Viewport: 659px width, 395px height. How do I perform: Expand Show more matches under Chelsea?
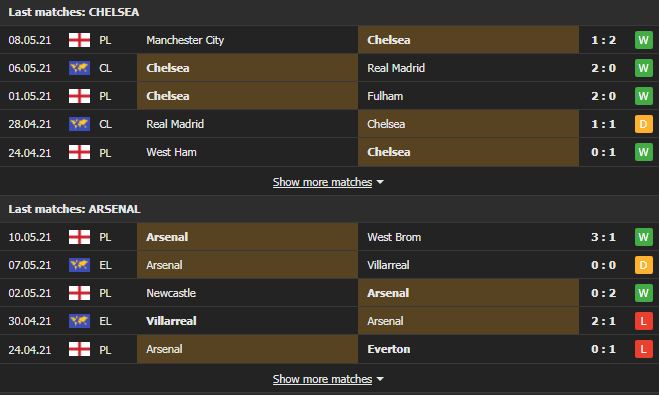point(322,182)
